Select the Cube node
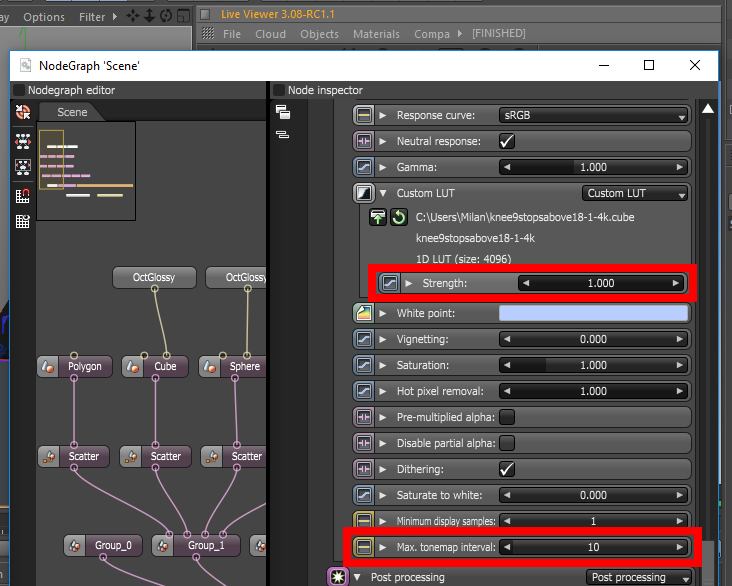Viewport: 732px width, 586px height. pos(155,367)
